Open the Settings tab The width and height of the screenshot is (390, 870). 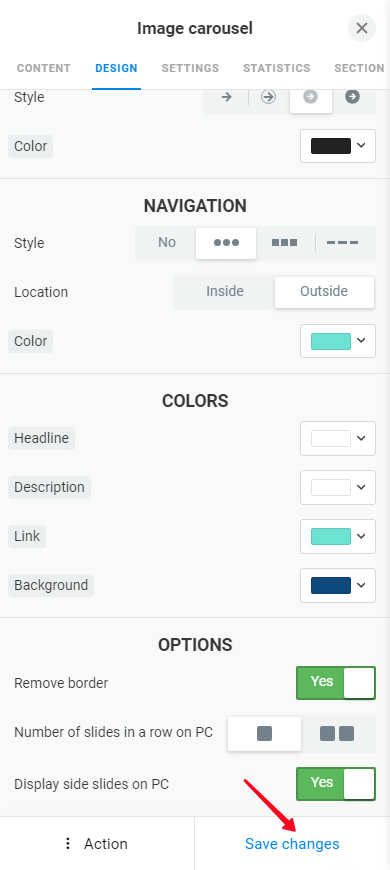point(190,68)
